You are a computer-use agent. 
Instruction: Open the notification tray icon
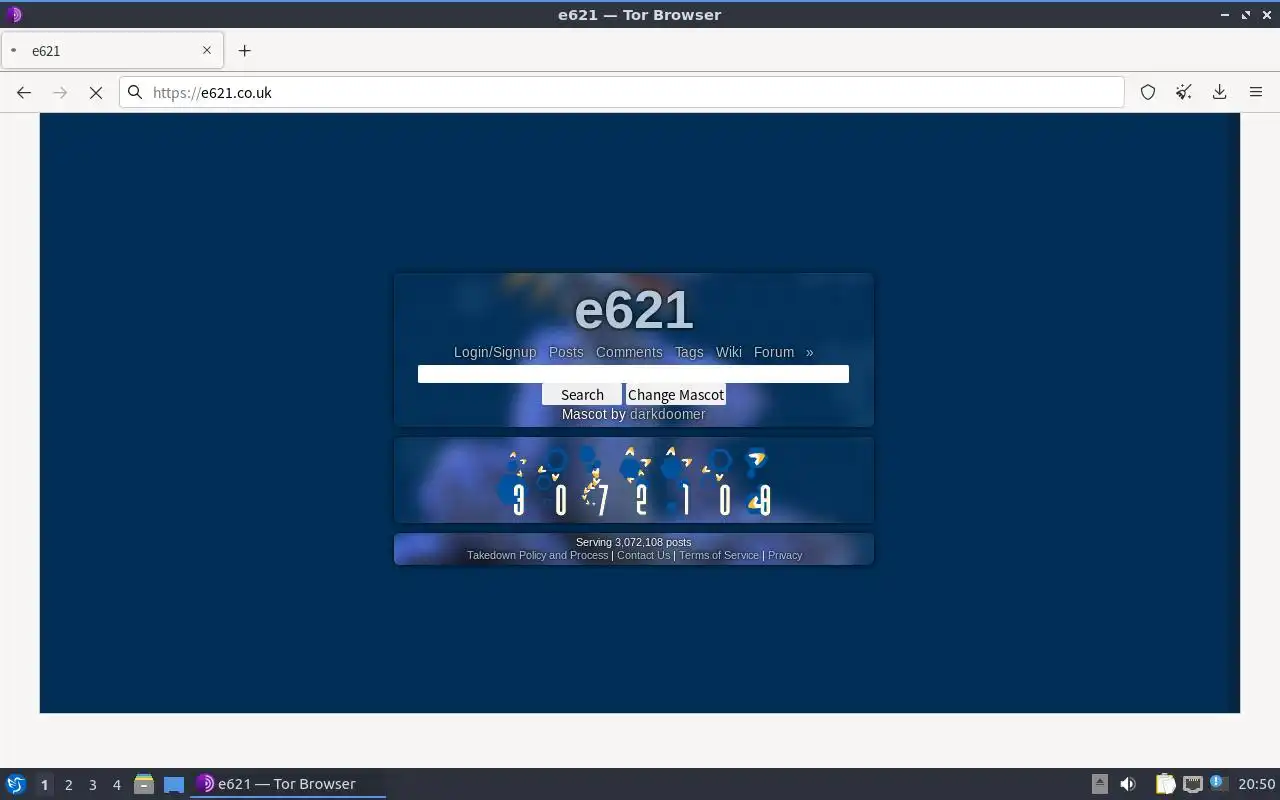(x=1217, y=783)
